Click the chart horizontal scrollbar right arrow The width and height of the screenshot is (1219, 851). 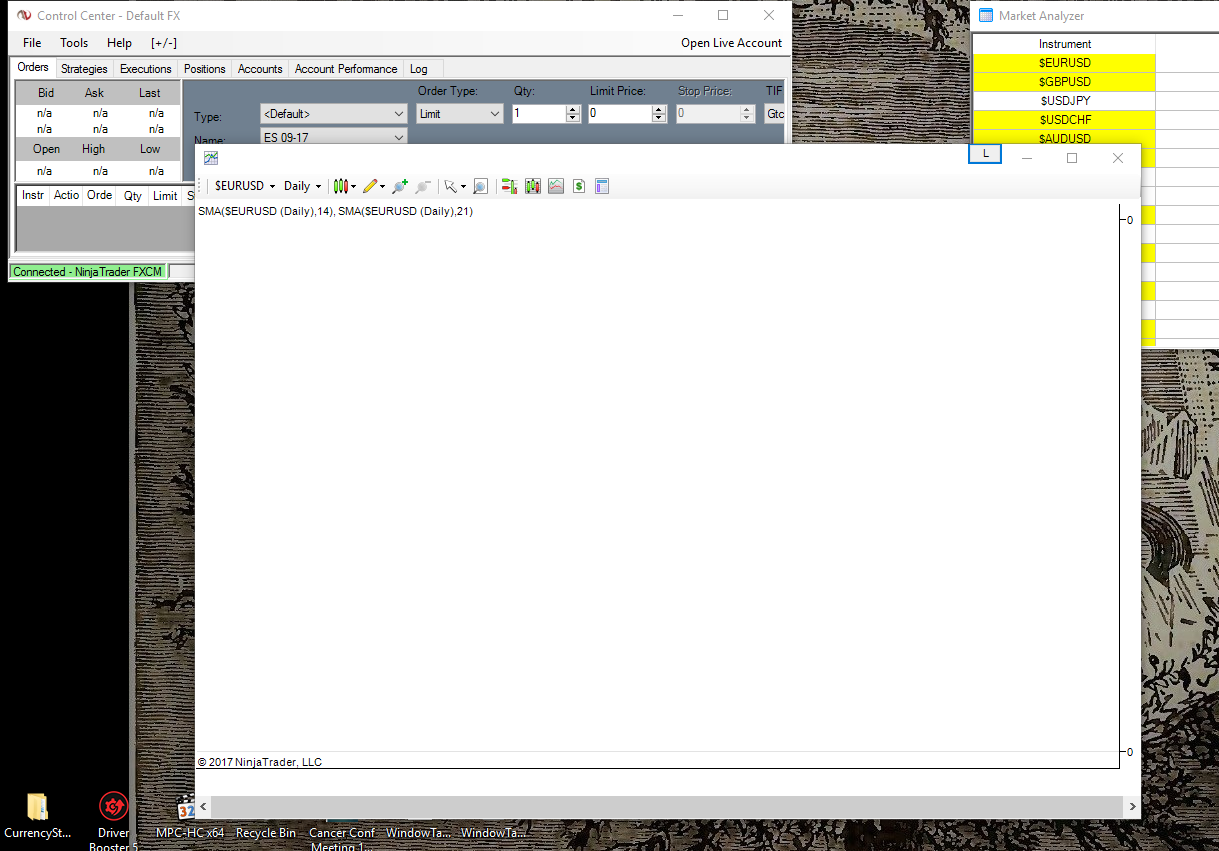point(1131,805)
